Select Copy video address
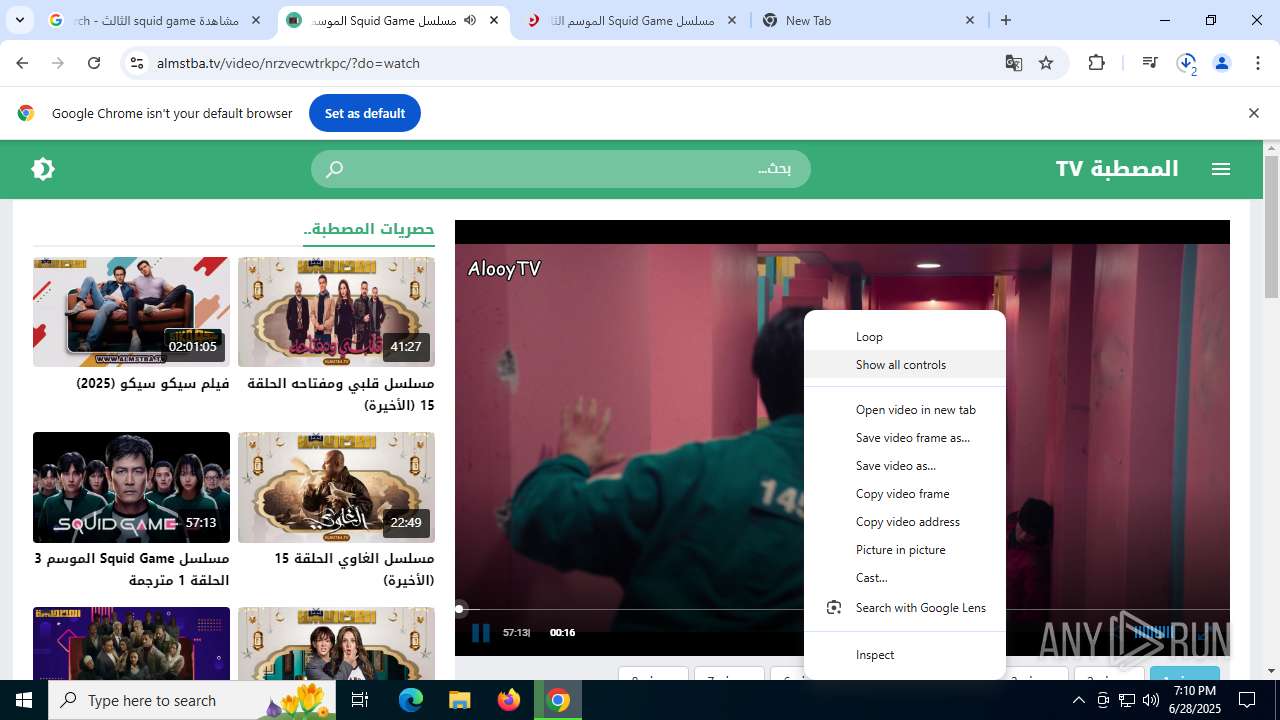 [905, 522]
